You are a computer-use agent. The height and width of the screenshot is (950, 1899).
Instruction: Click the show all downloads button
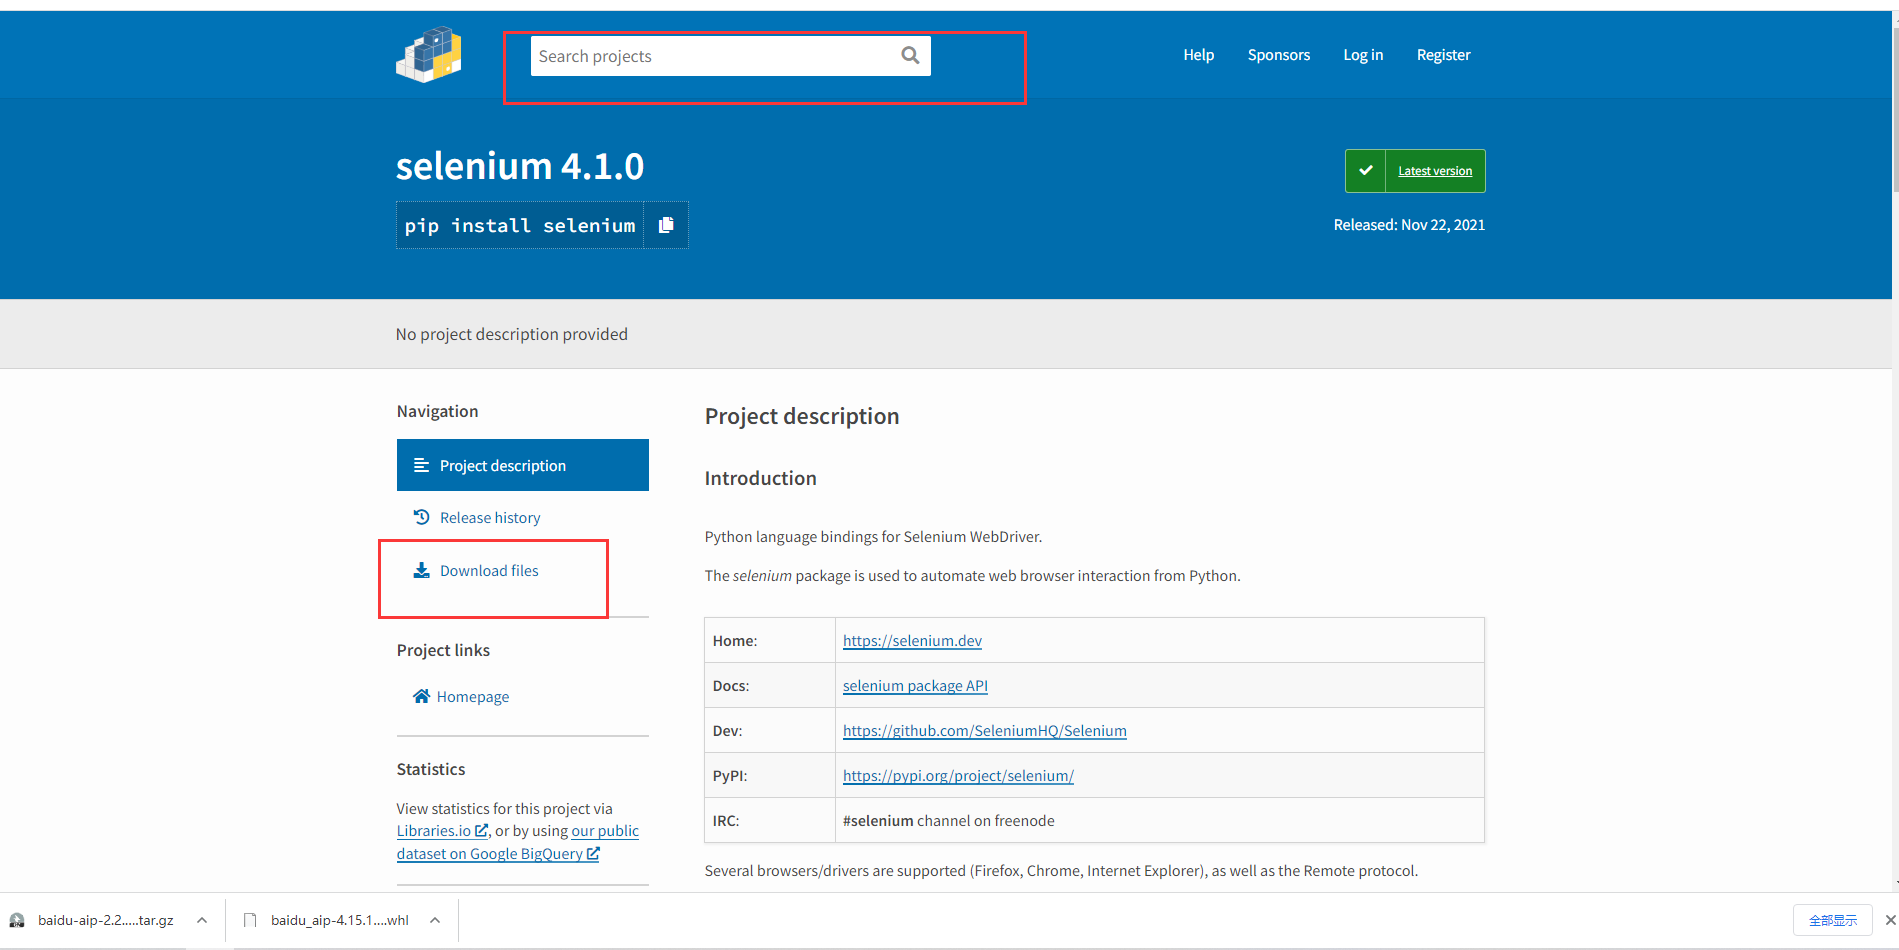pyautogui.click(x=1833, y=920)
